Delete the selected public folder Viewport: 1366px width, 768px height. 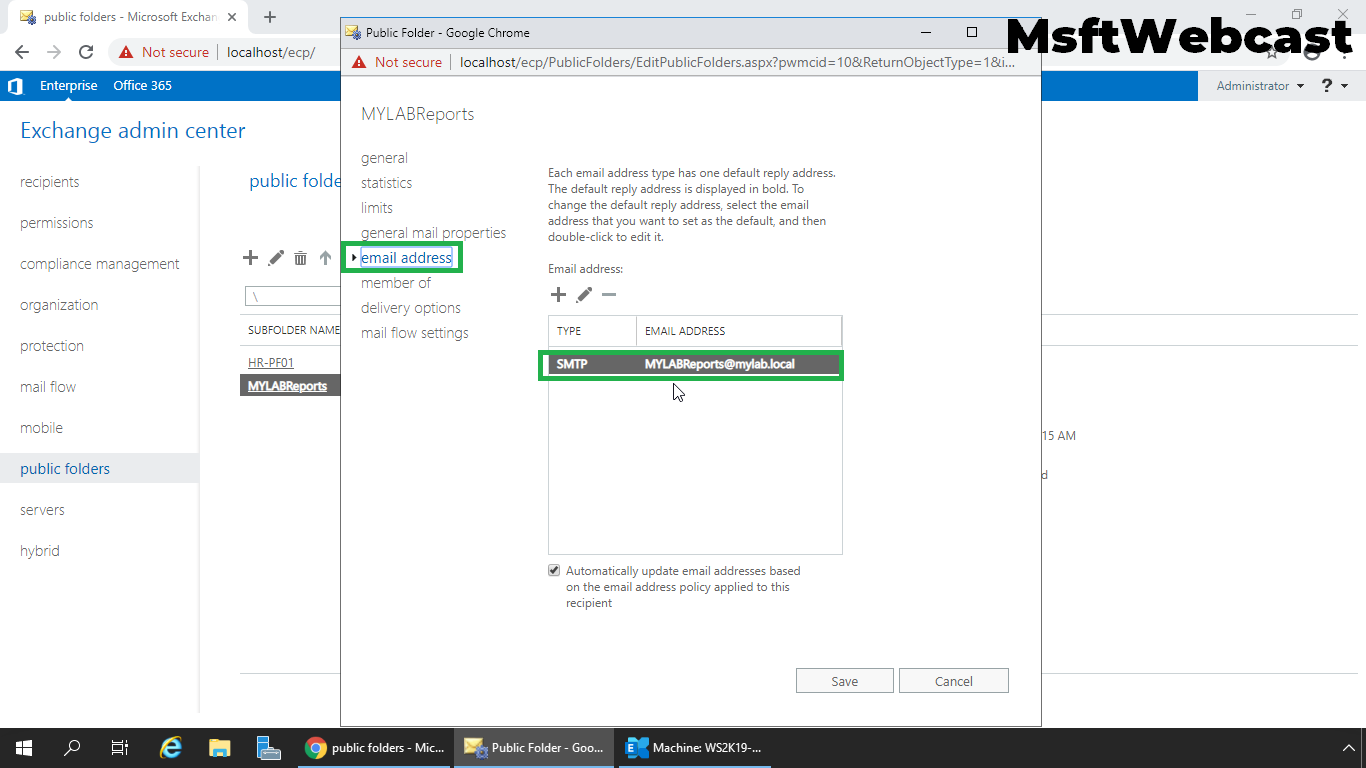300,258
